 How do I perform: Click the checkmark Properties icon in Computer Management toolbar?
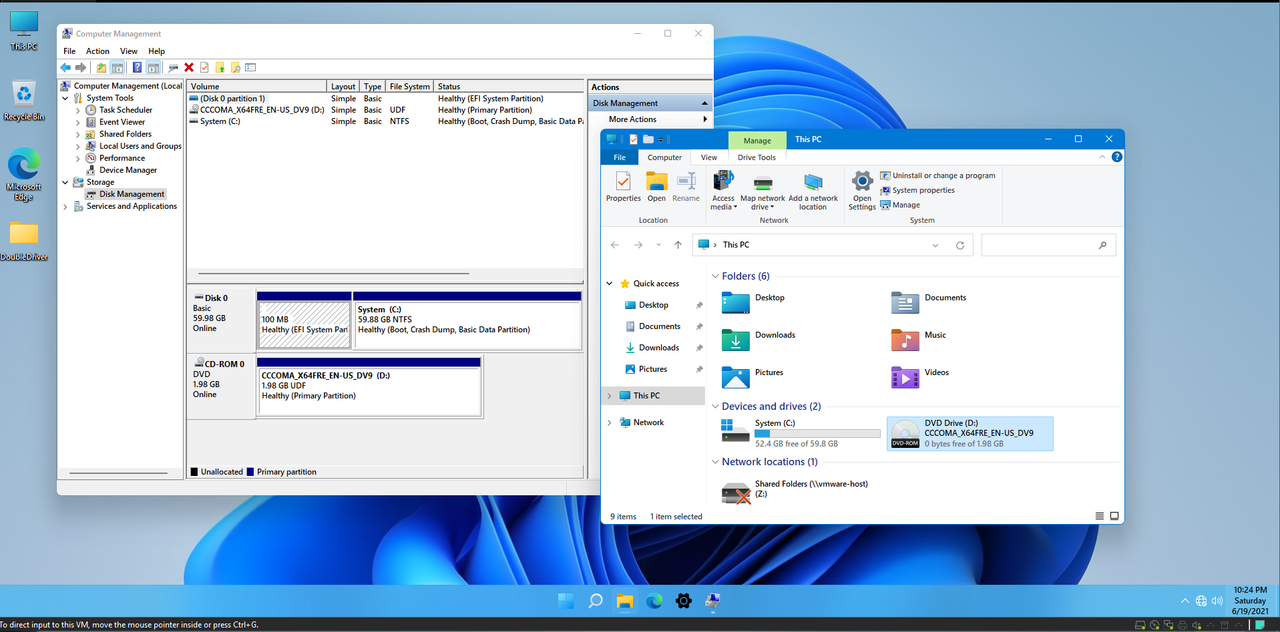(x=204, y=67)
